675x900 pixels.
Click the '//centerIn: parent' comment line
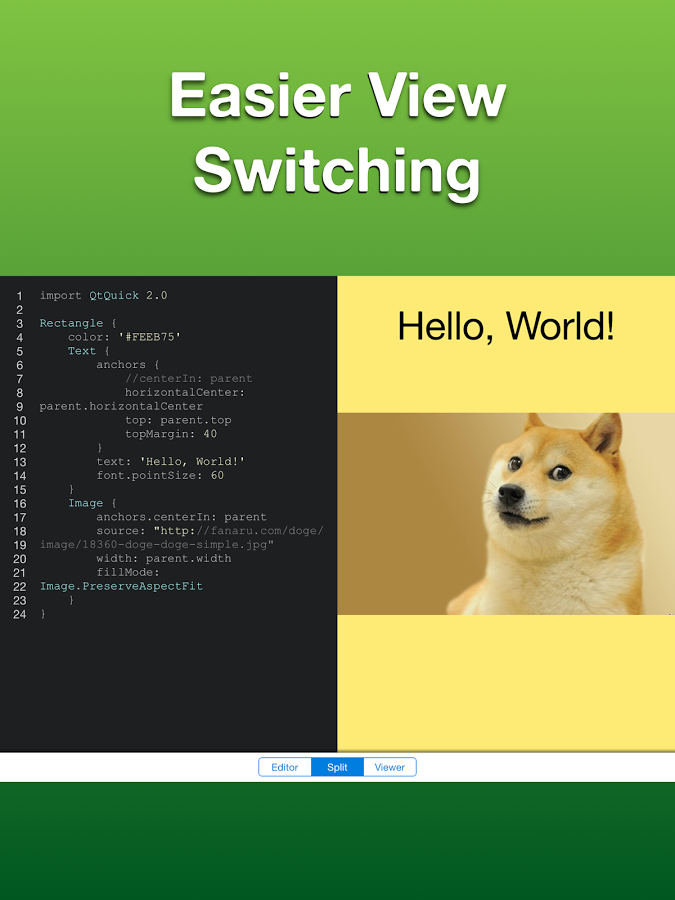(x=189, y=378)
